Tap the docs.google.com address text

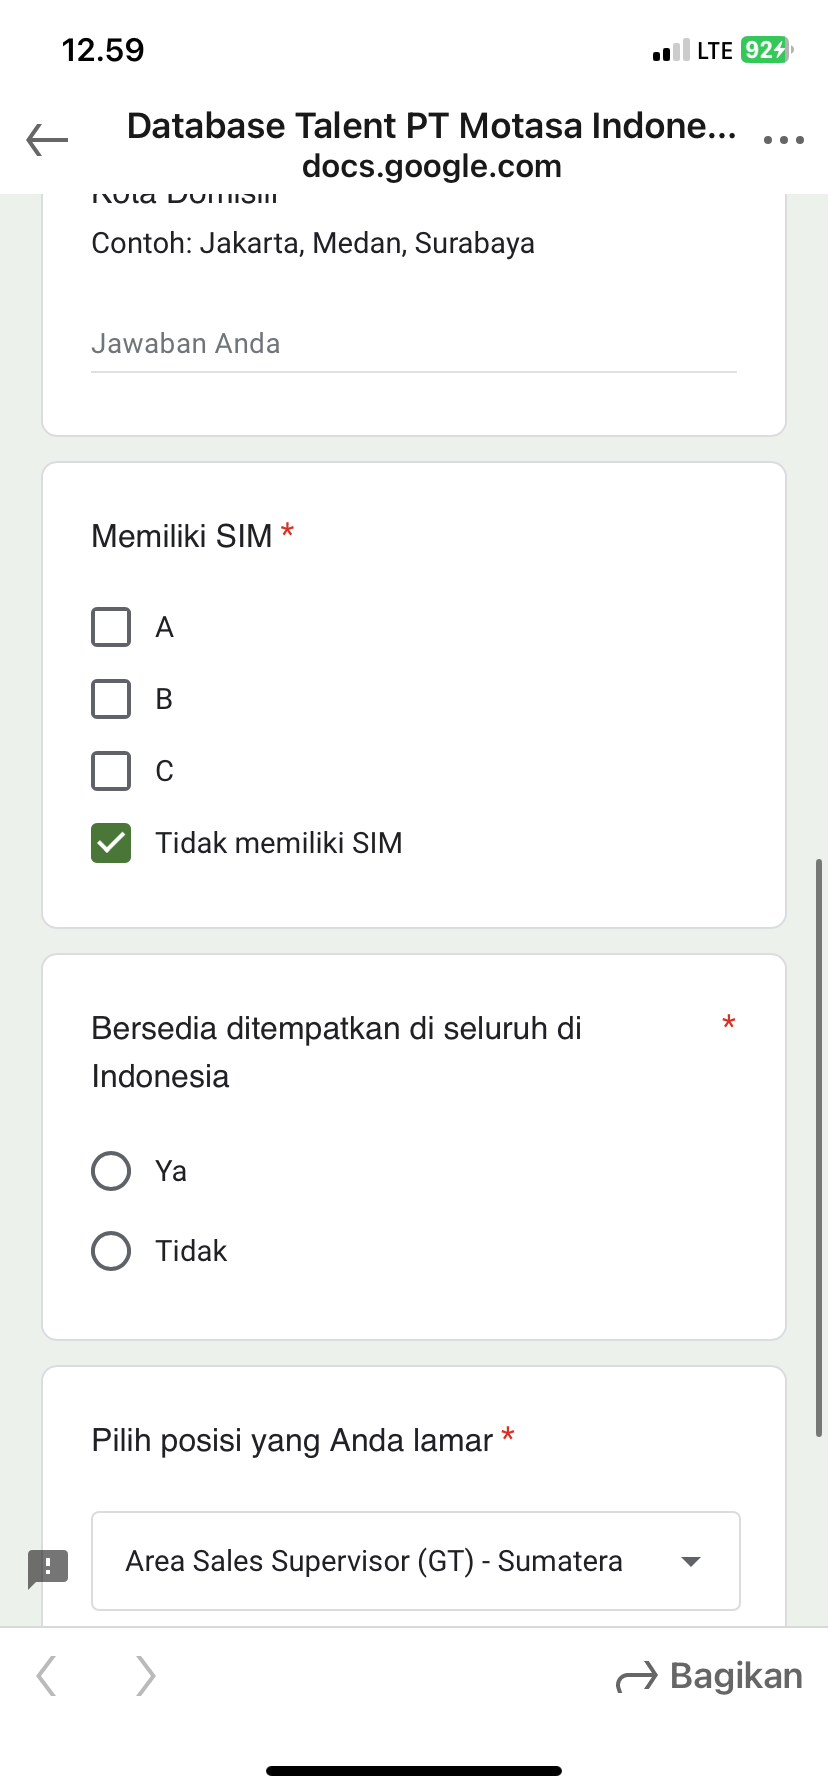[432, 166]
